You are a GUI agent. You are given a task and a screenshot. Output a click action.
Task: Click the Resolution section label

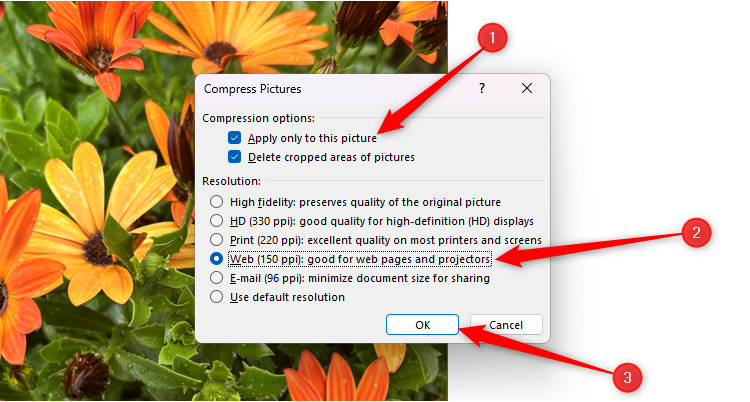point(231,181)
